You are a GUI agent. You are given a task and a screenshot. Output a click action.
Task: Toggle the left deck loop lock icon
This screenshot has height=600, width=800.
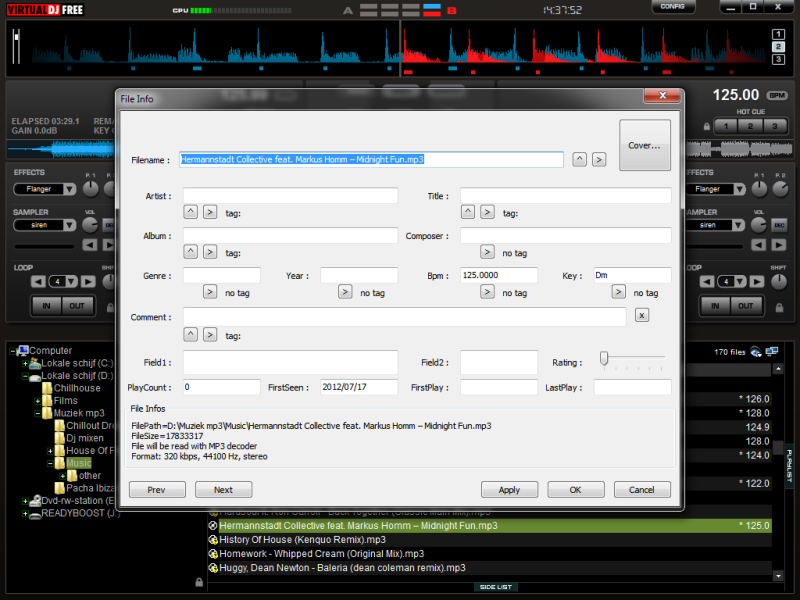[x=110, y=308]
